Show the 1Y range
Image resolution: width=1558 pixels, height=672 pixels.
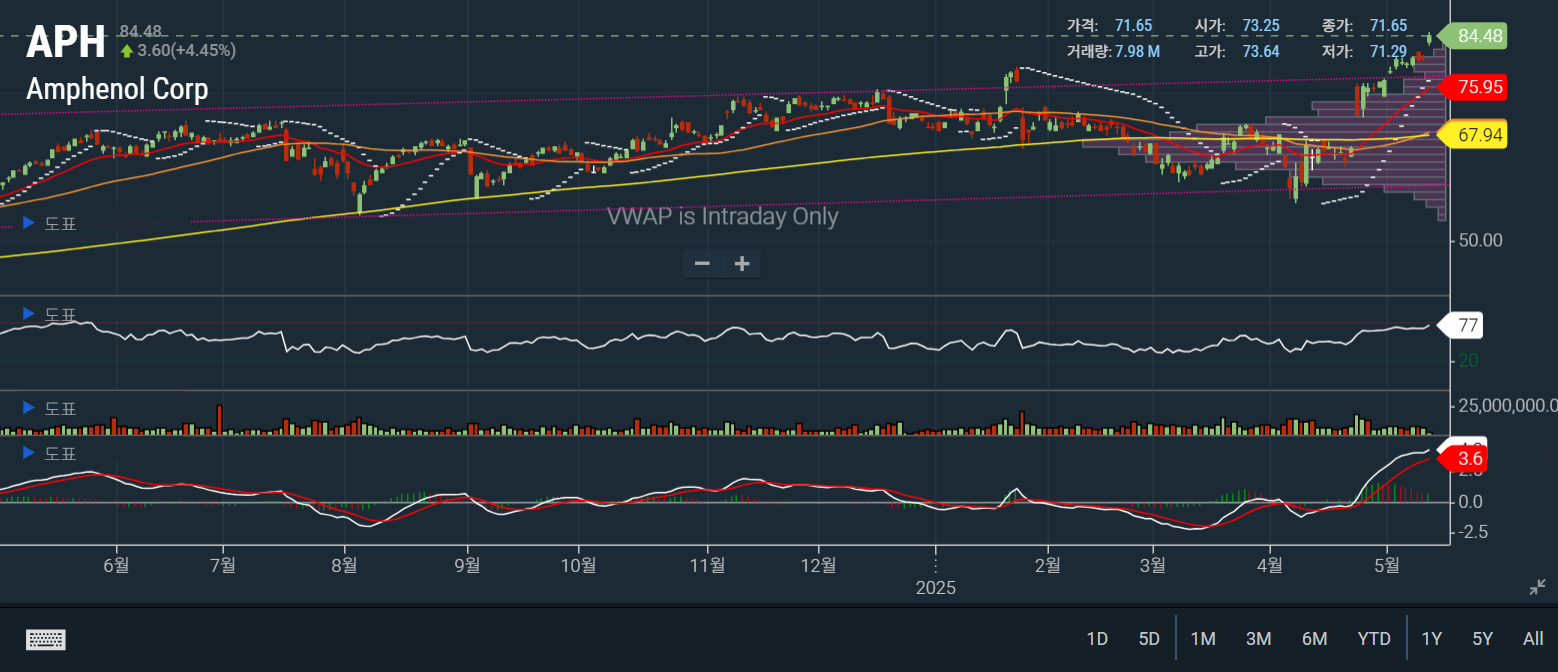[x=1432, y=639]
